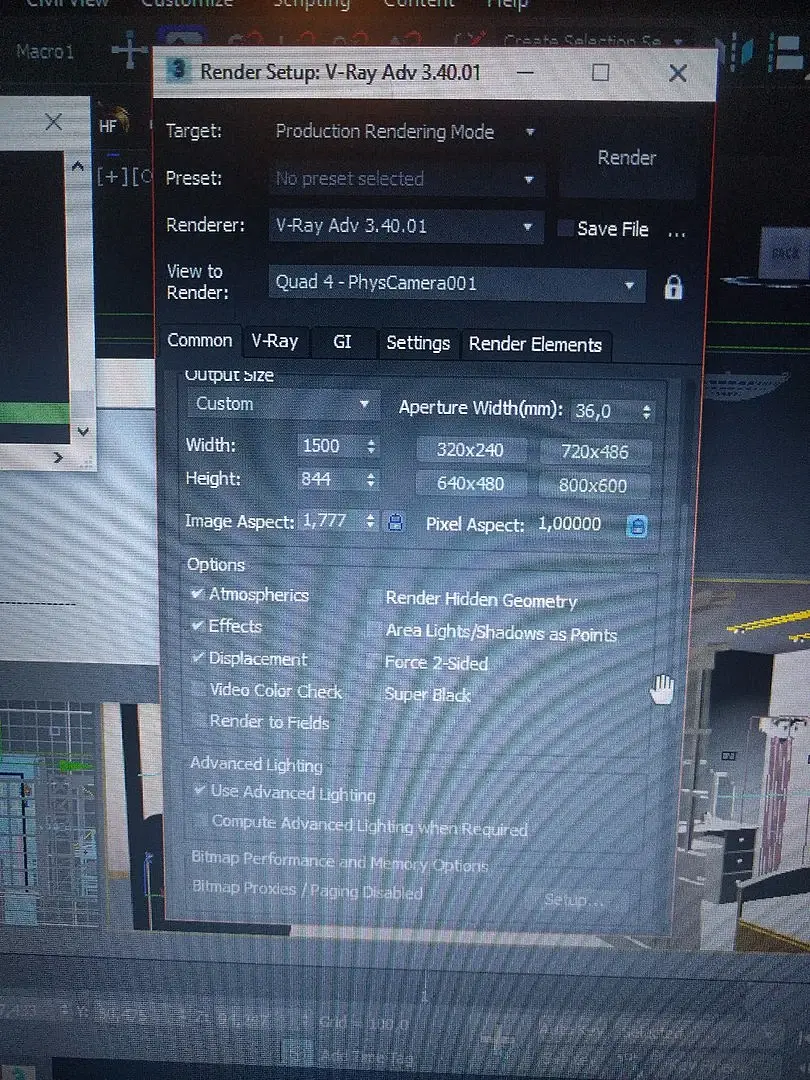Click the Aperture Width field 36,0

point(603,411)
